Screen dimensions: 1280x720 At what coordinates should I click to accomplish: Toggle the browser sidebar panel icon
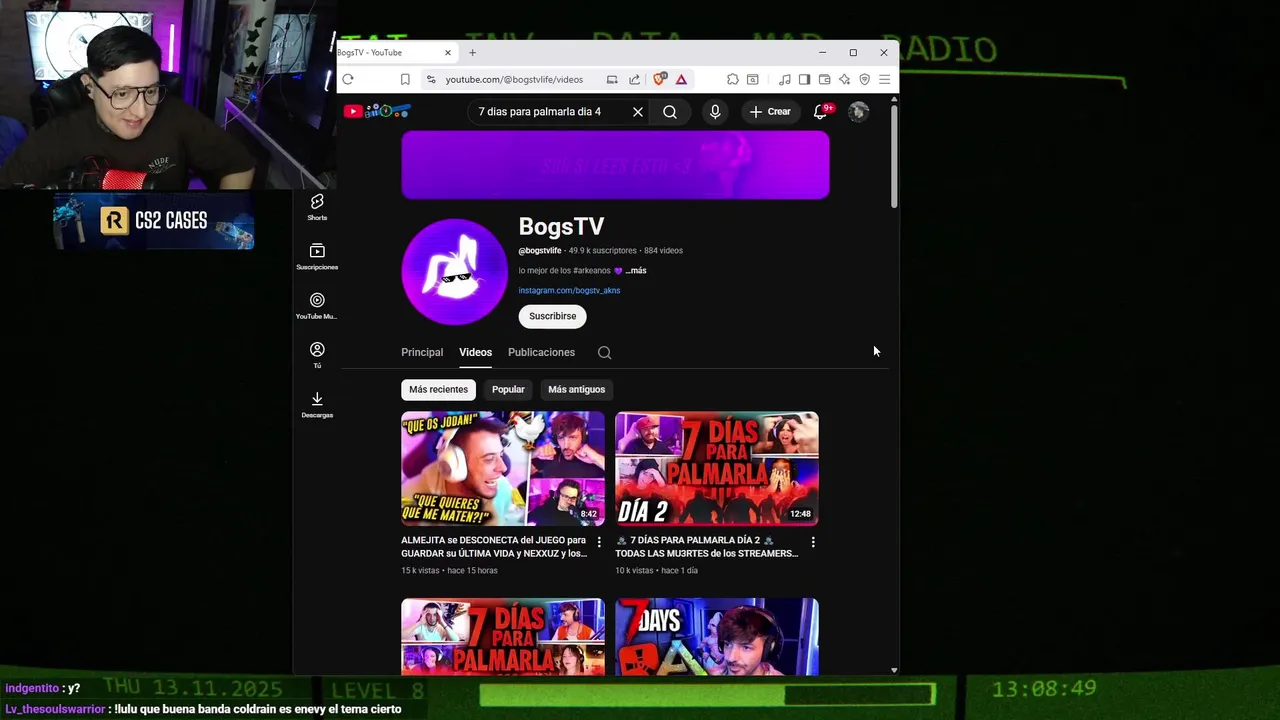click(x=804, y=80)
